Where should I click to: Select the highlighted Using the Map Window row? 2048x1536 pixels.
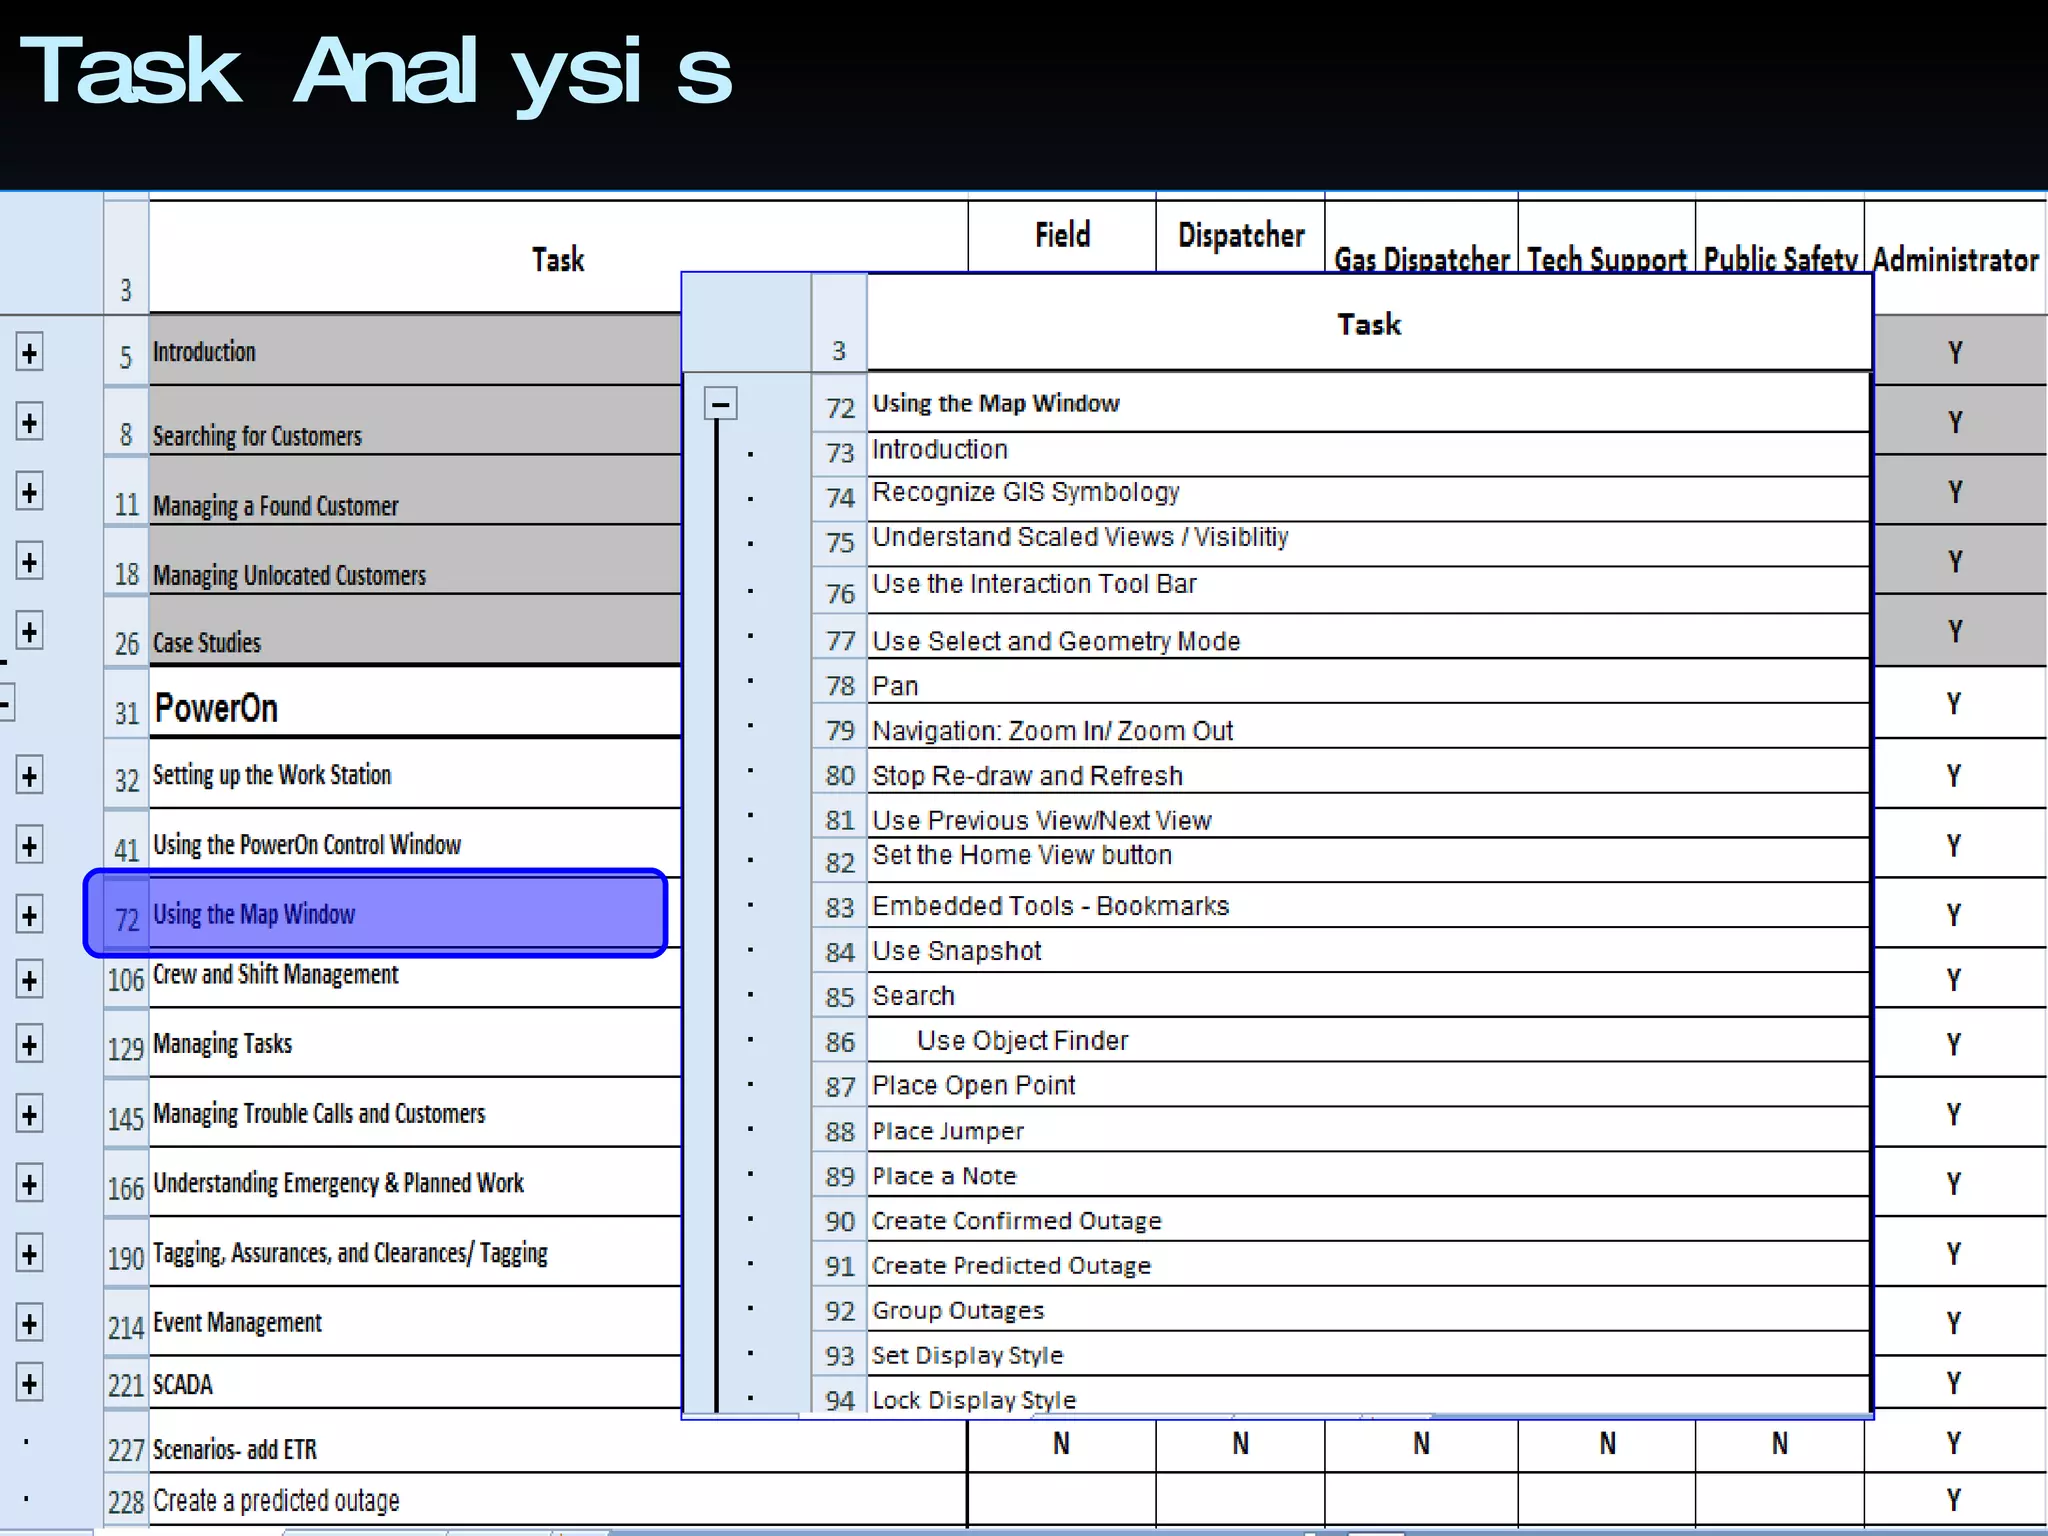pos(376,913)
